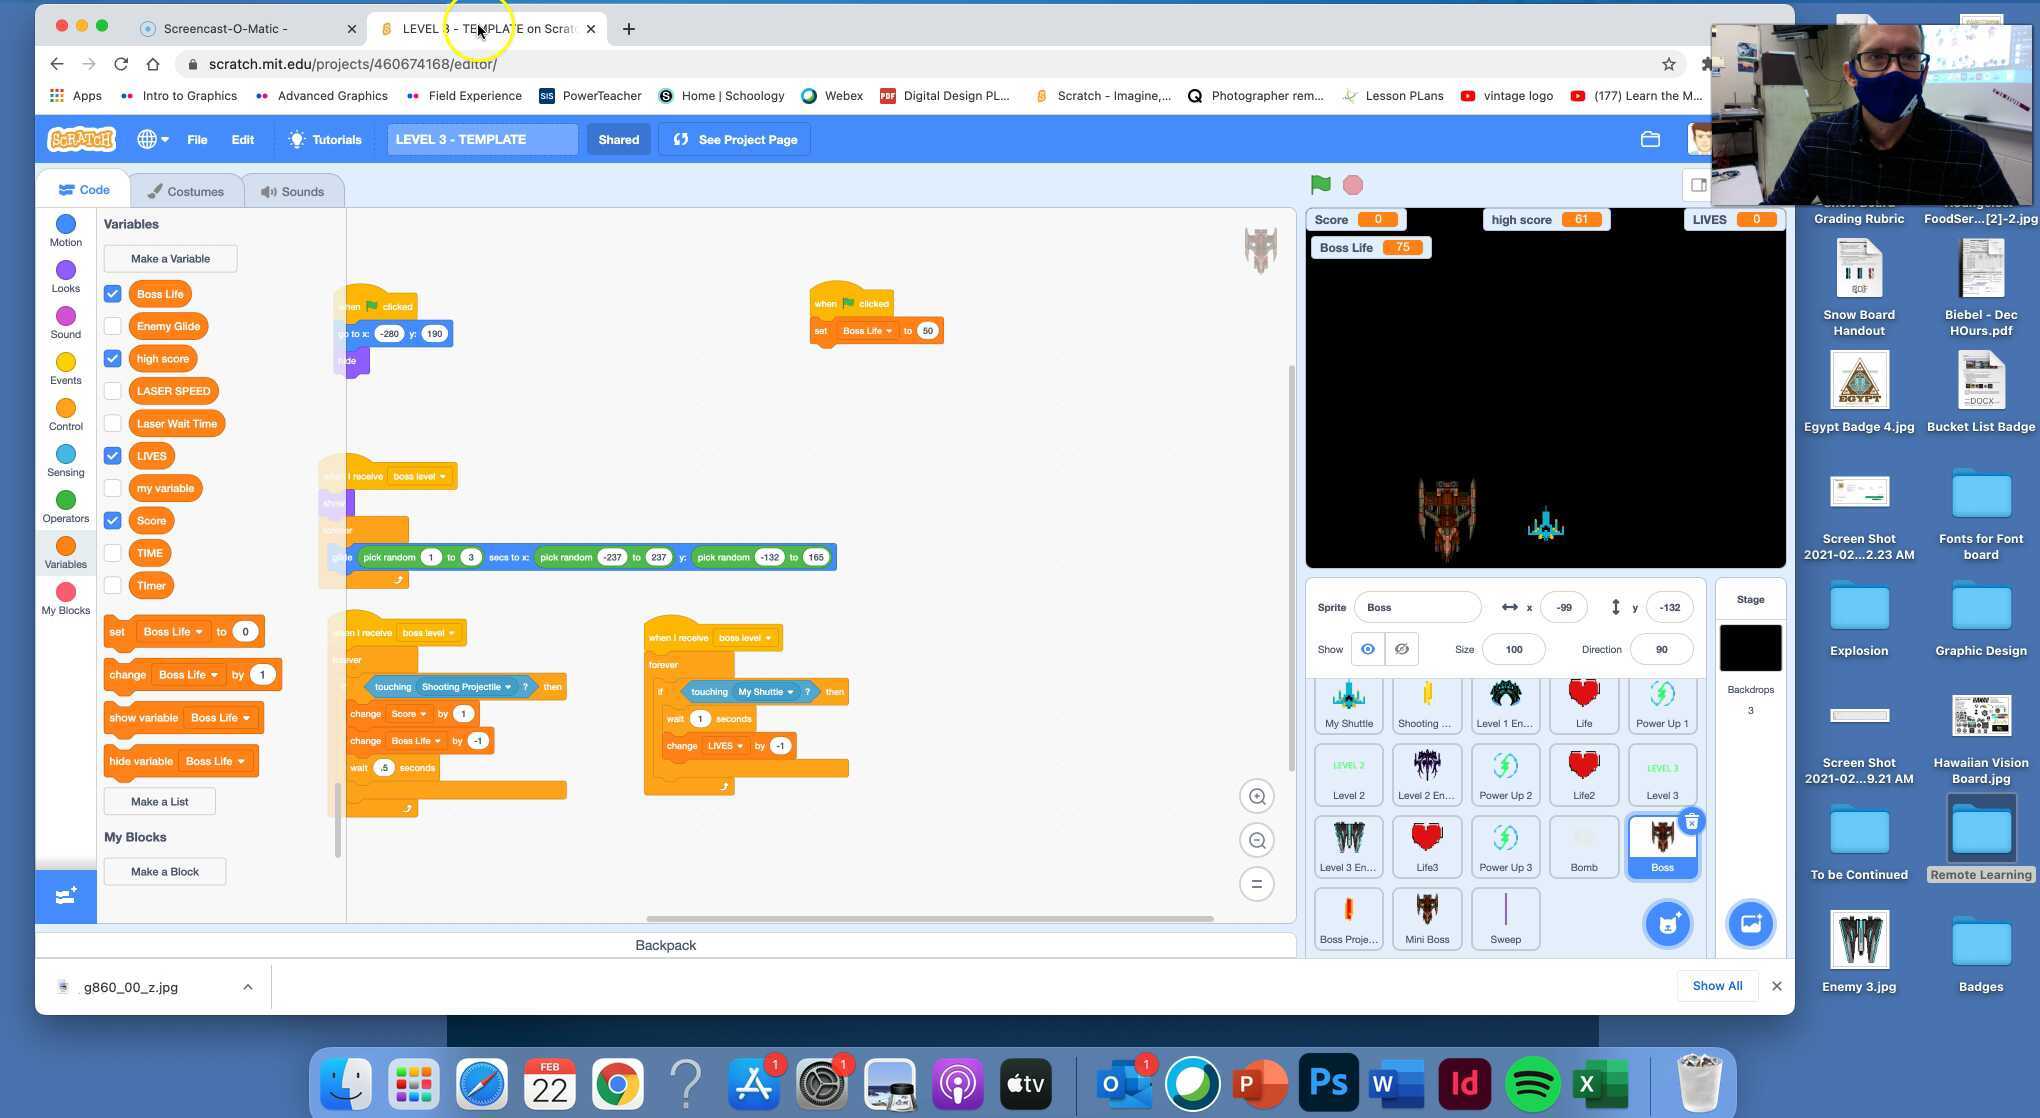The height and width of the screenshot is (1118, 2040).
Task: Zoom in on the code workspace
Action: pos(1257,797)
